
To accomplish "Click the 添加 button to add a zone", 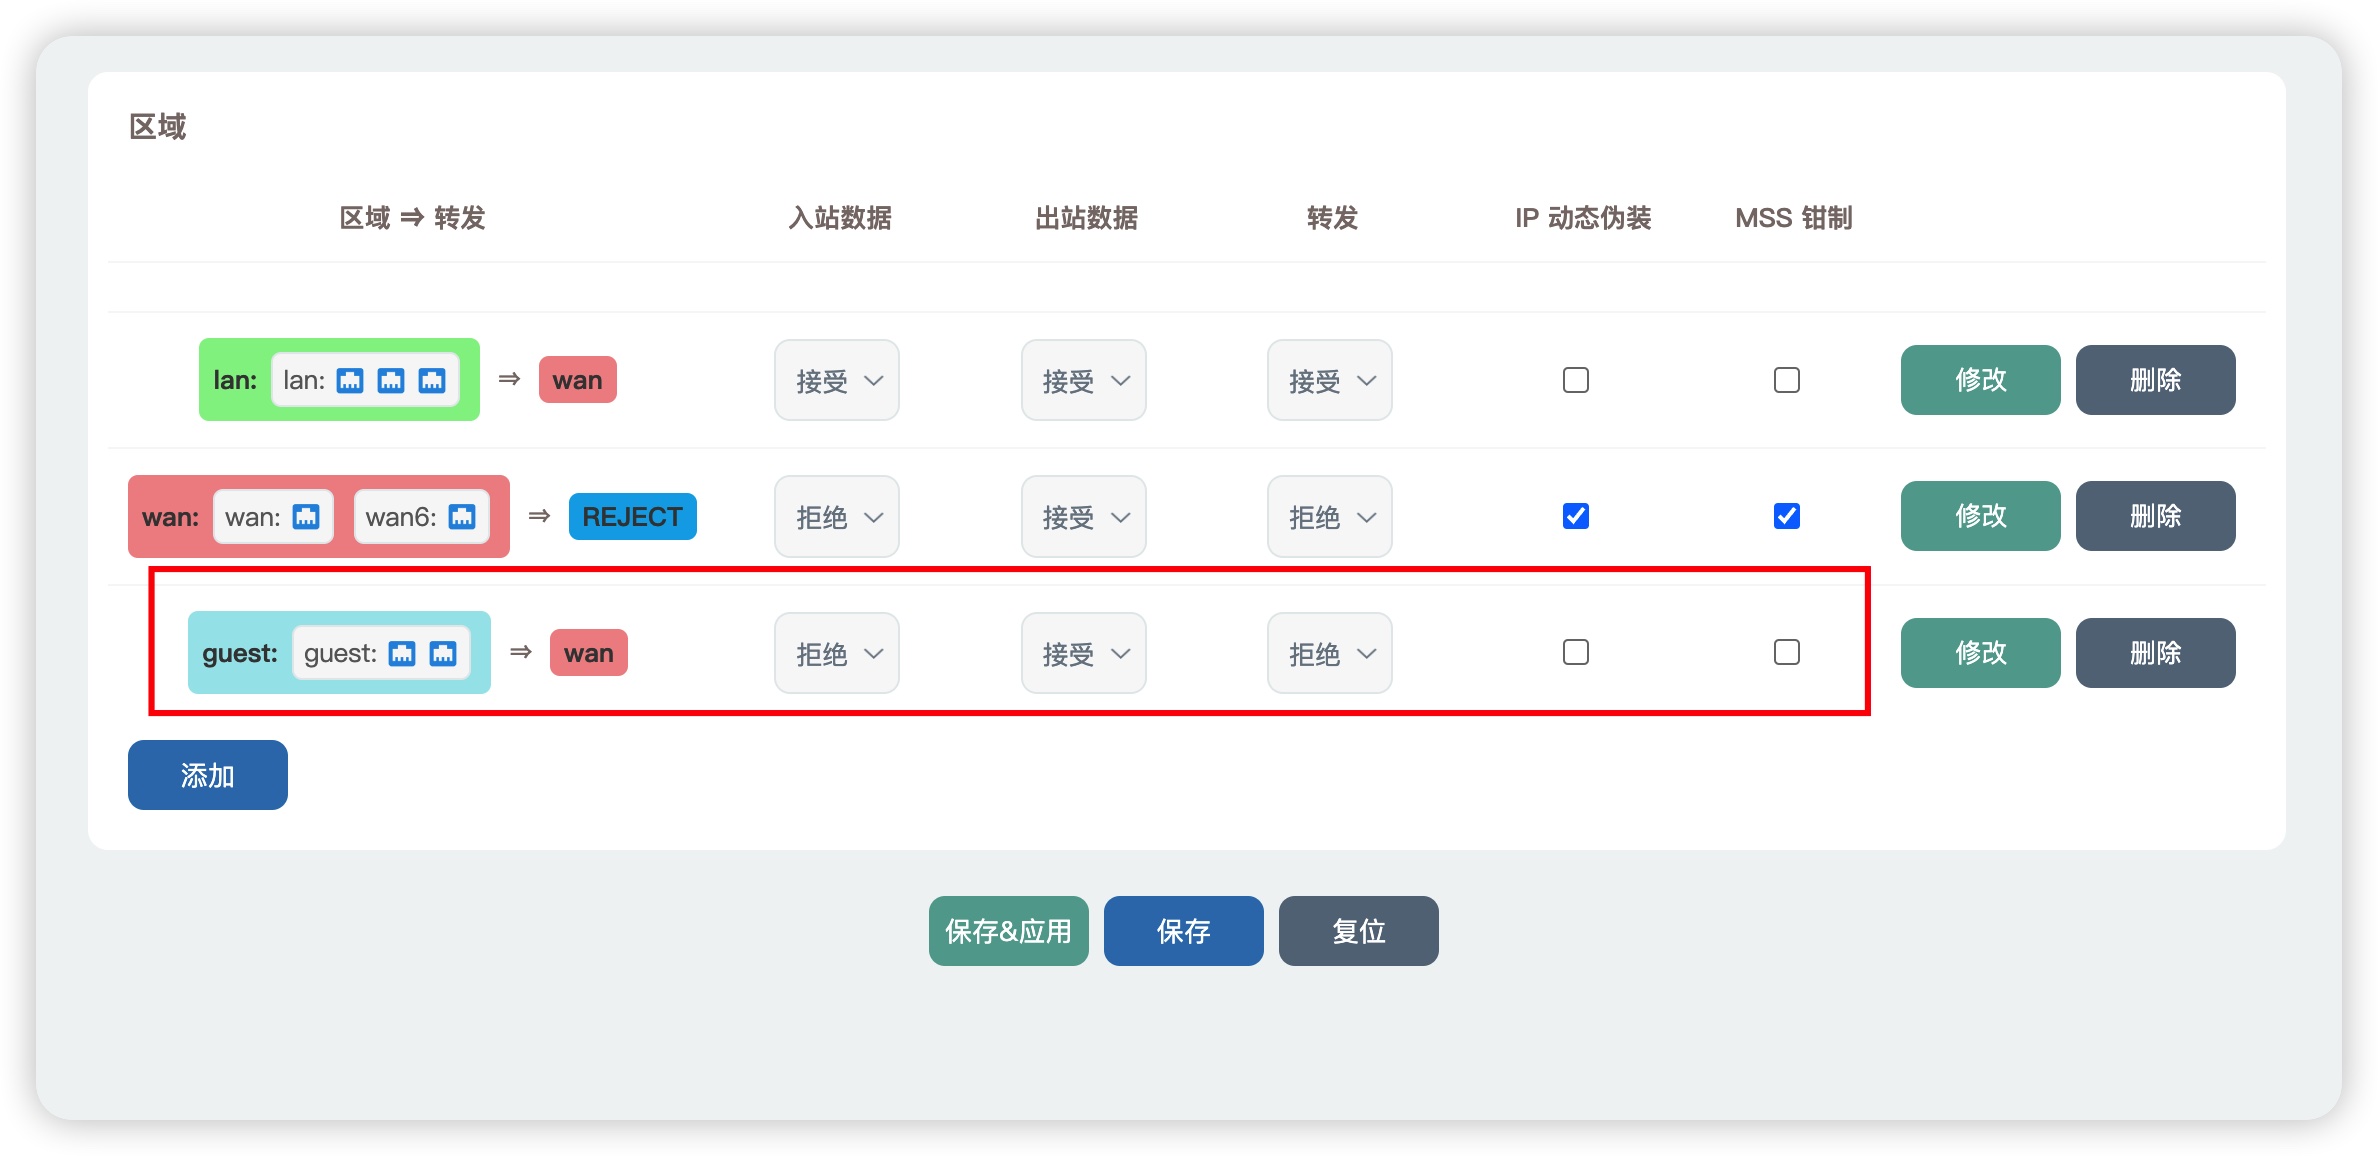I will pyautogui.click(x=207, y=774).
